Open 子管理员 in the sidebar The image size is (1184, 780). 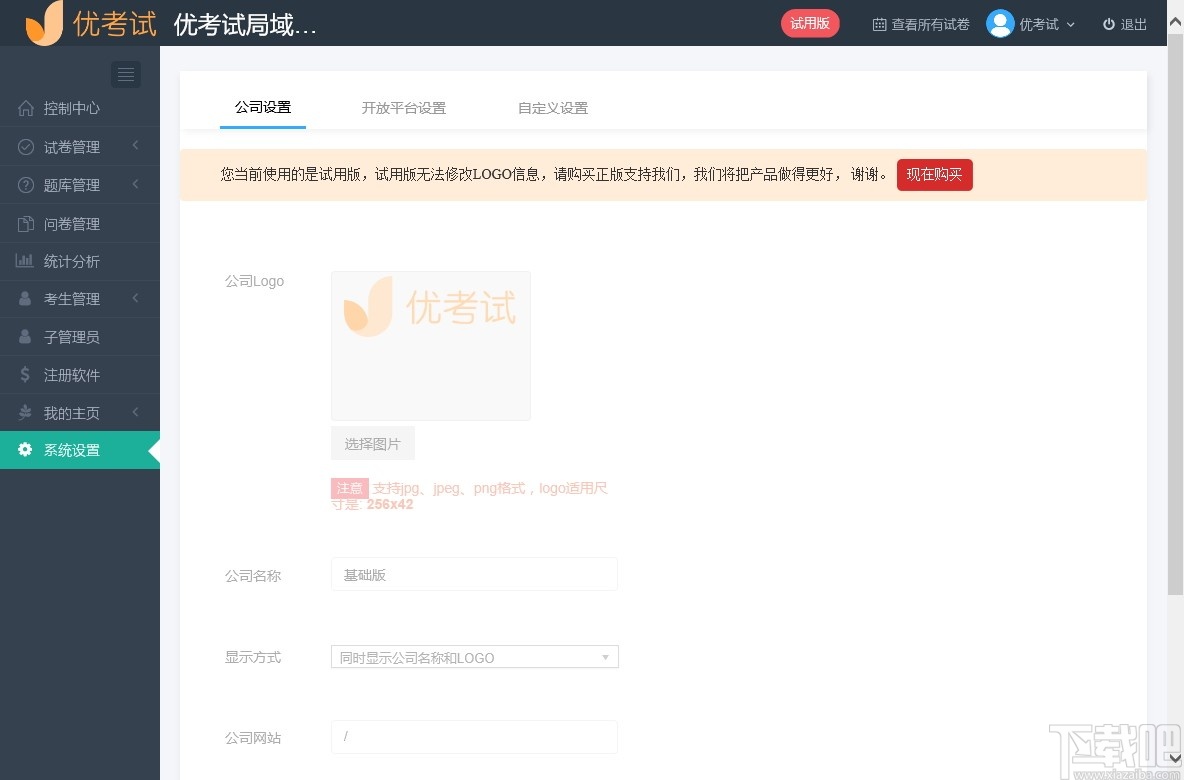pos(80,337)
